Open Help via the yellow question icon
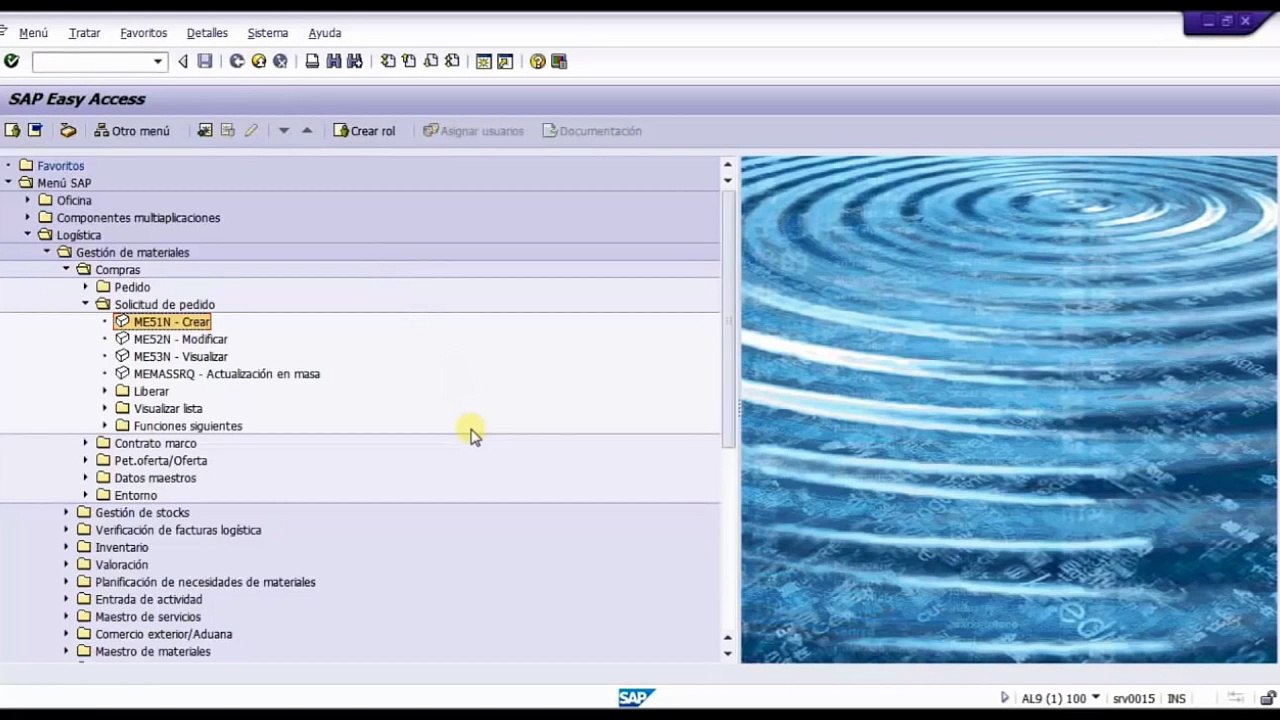 (538, 61)
